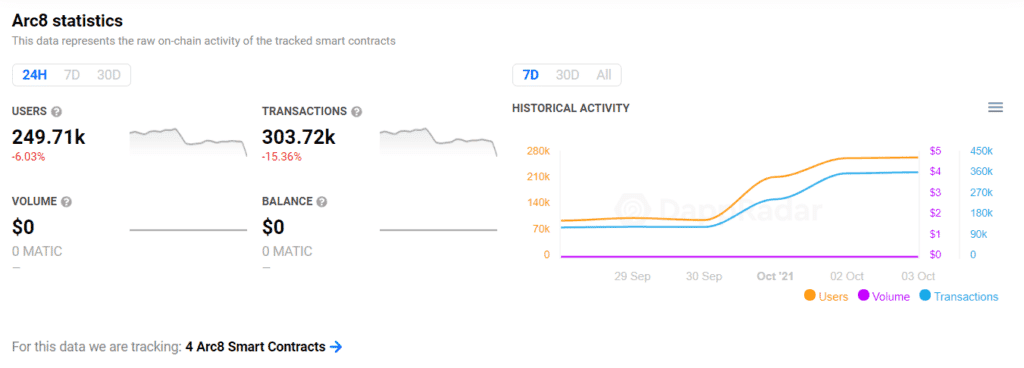
Task: Click the Balance help question-mark icon
Action: [x=322, y=202]
